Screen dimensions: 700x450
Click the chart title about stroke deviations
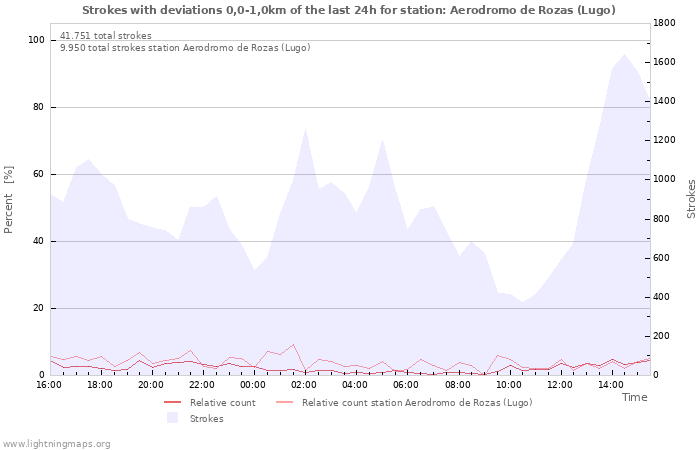(x=349, y=10)
